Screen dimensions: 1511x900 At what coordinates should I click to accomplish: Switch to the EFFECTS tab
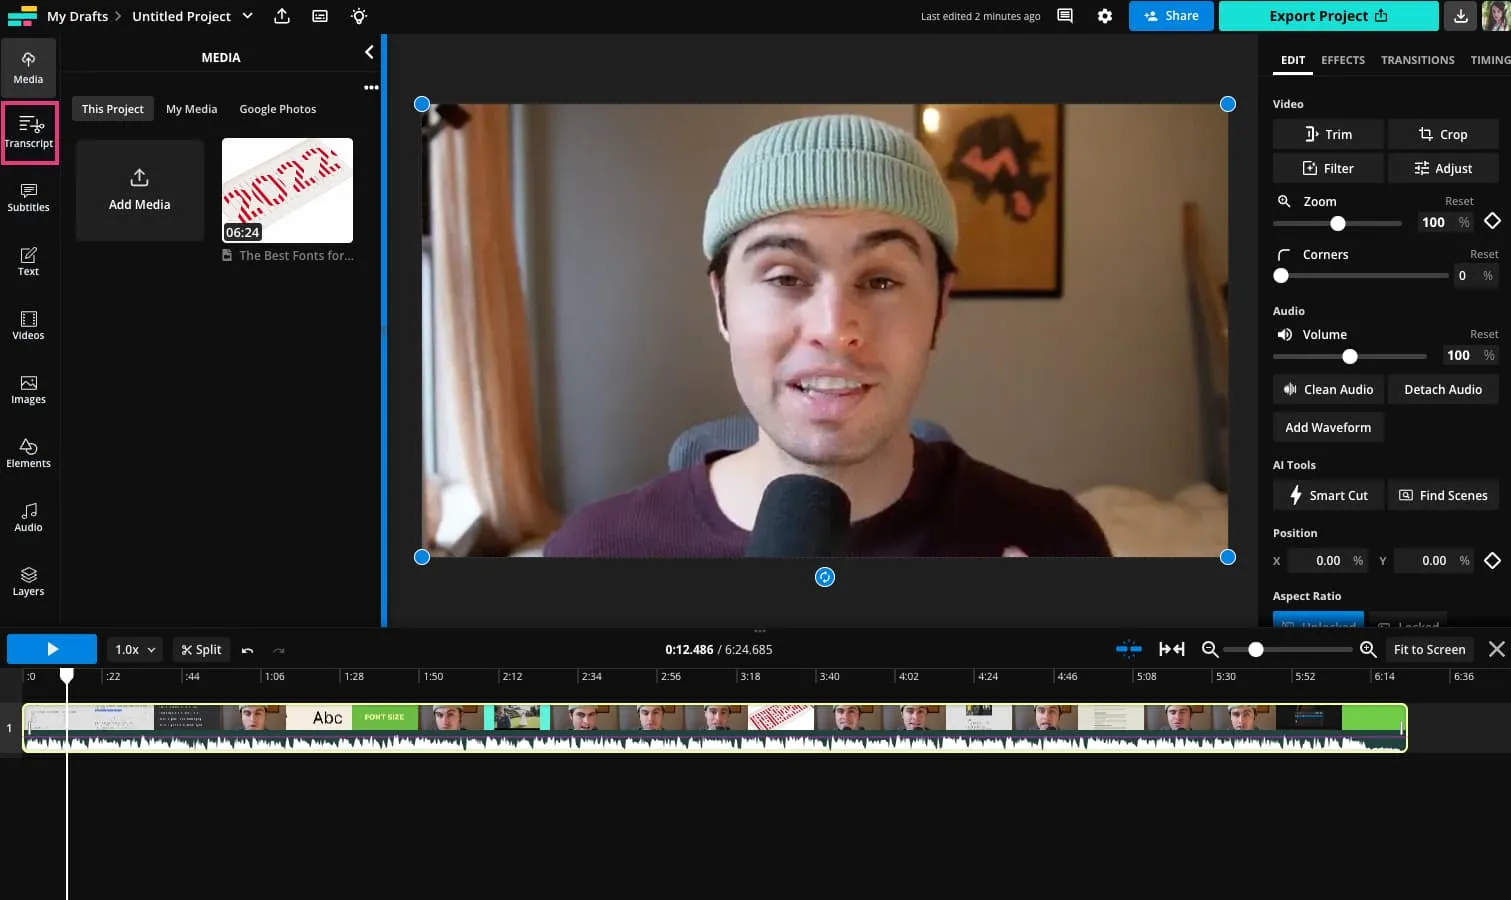pyautogui.click(x=1343, y=60)
